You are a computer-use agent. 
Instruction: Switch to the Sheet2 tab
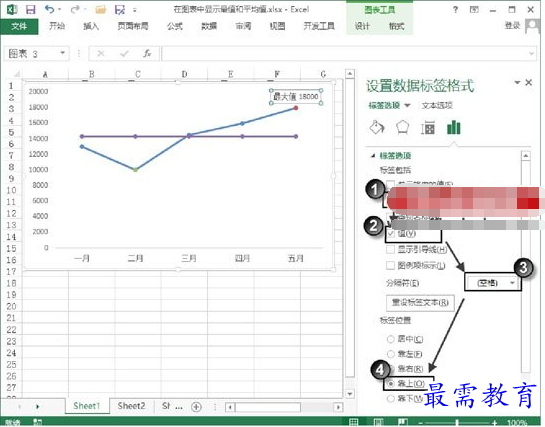tap(131, 406)
